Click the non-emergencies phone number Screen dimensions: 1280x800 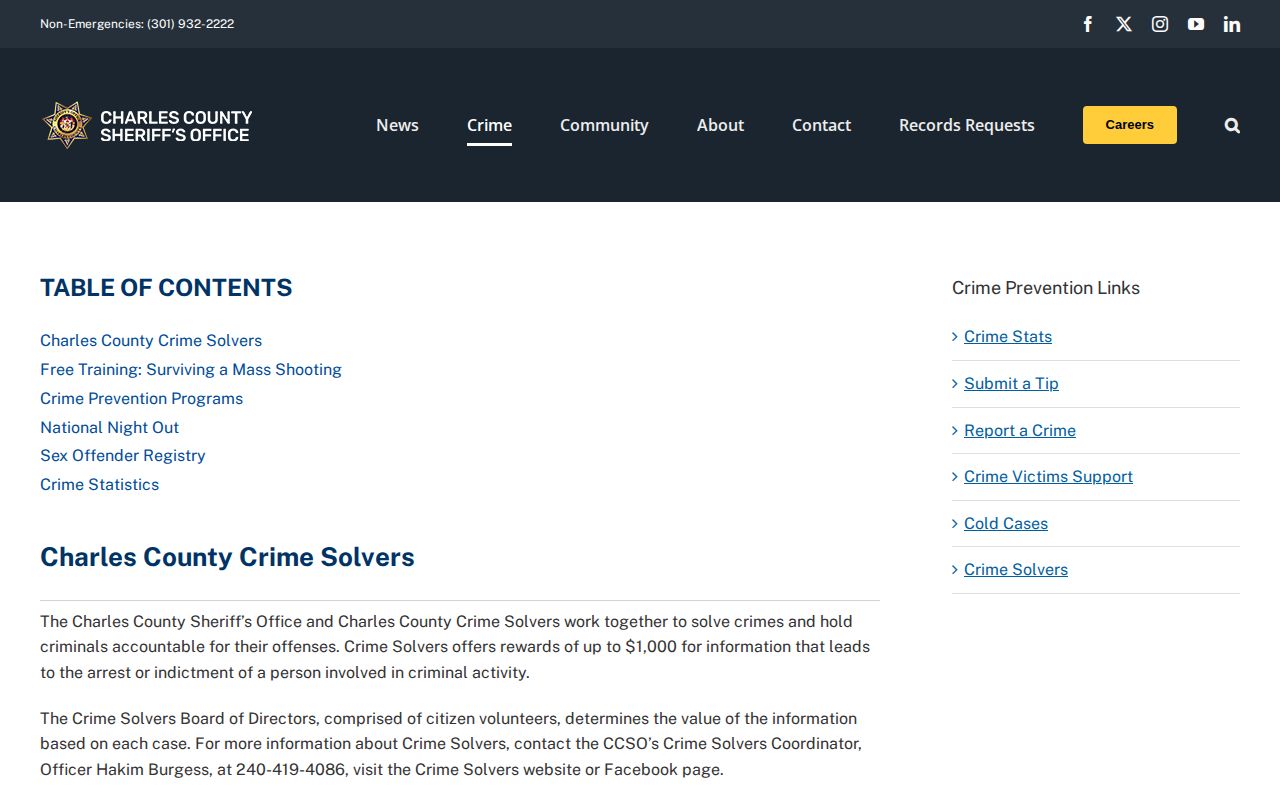coord(190,24)
